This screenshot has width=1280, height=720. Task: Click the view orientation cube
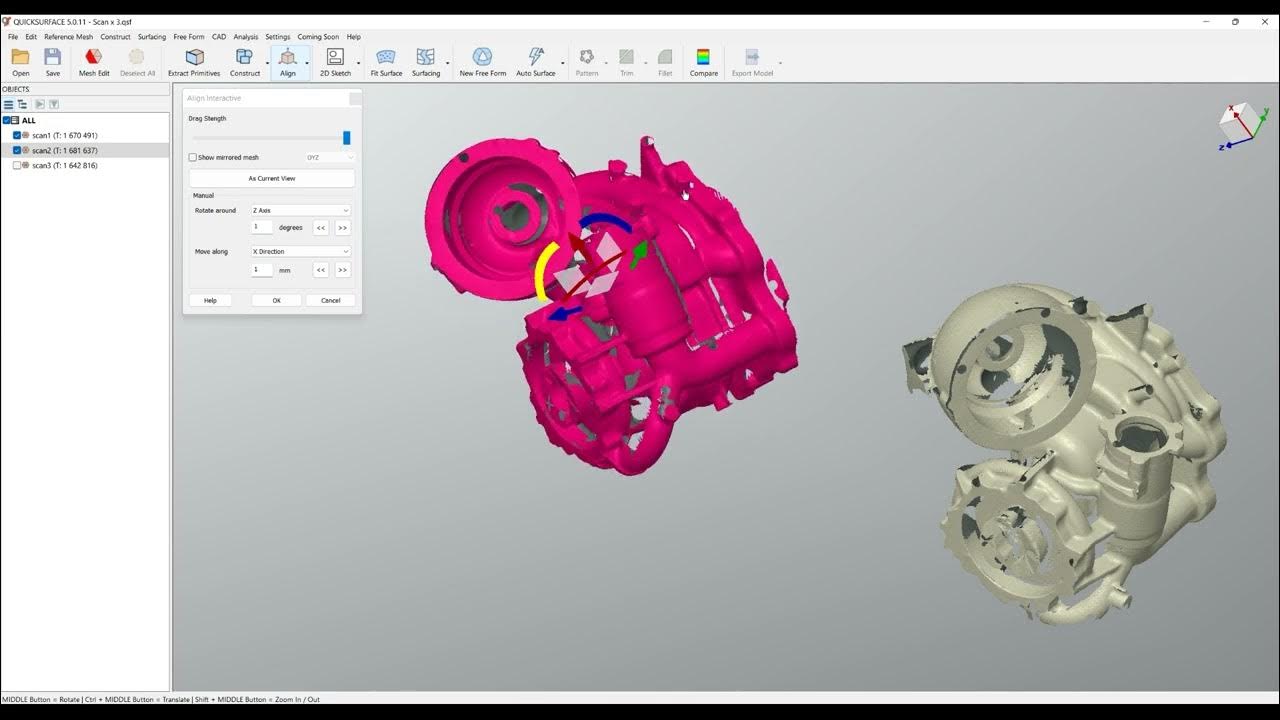coord(1238,122)
